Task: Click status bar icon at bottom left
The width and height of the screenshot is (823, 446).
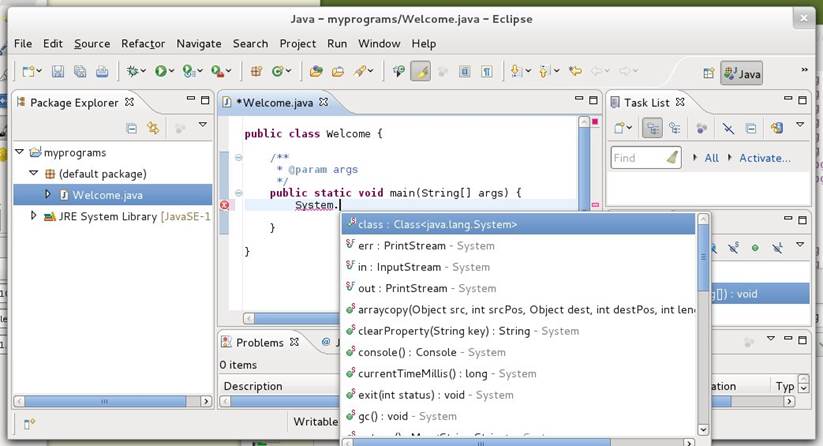Action: tap(29, 423)
